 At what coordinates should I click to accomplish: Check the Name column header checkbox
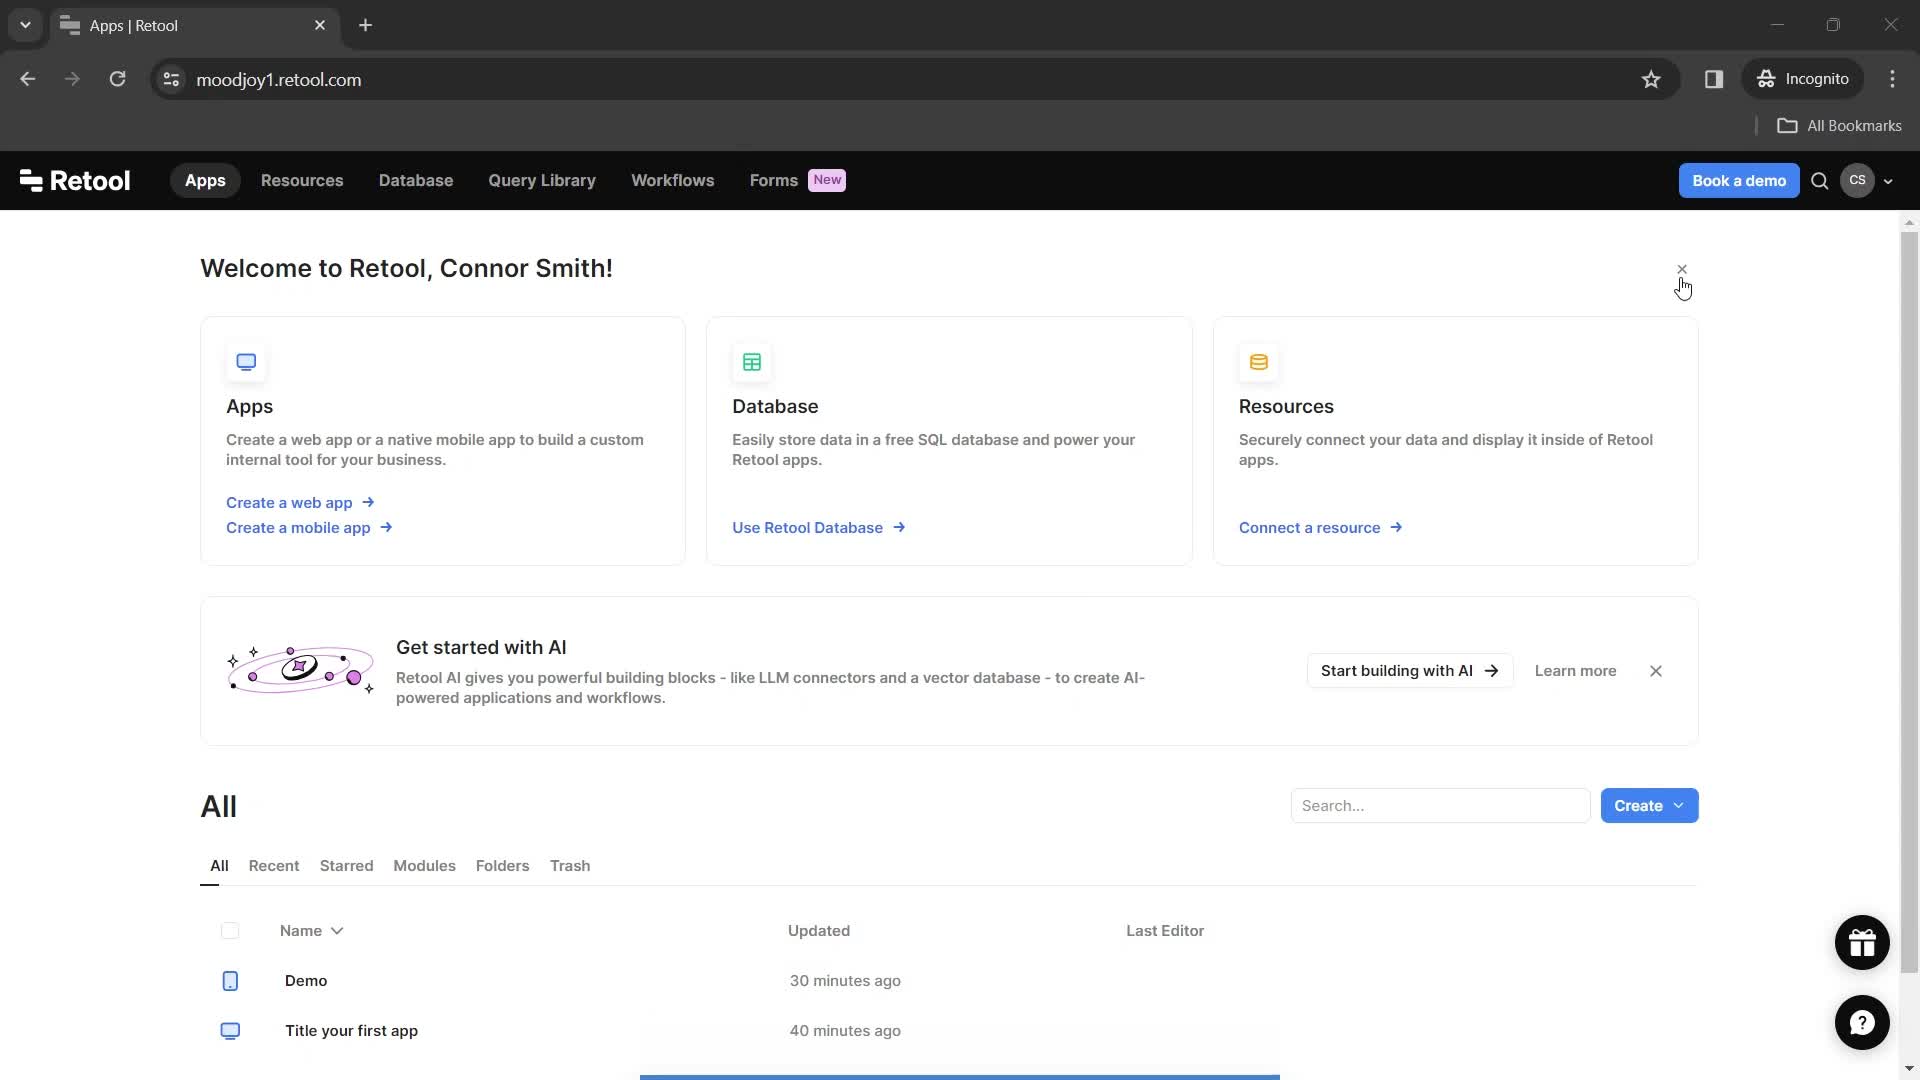click(229, 930)
